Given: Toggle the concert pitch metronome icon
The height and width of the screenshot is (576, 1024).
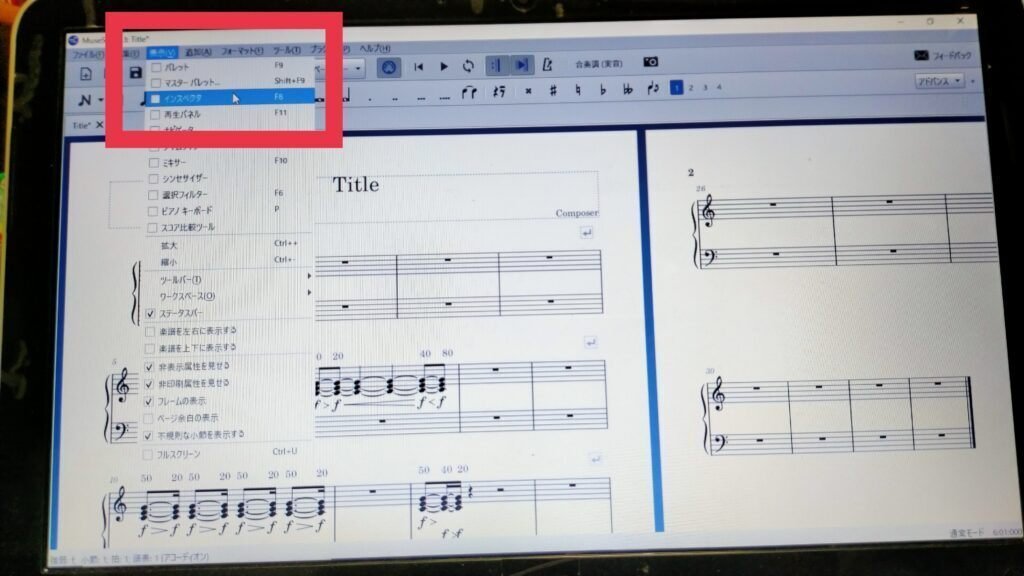Looking at the screenshot, I should coord(389,67).
